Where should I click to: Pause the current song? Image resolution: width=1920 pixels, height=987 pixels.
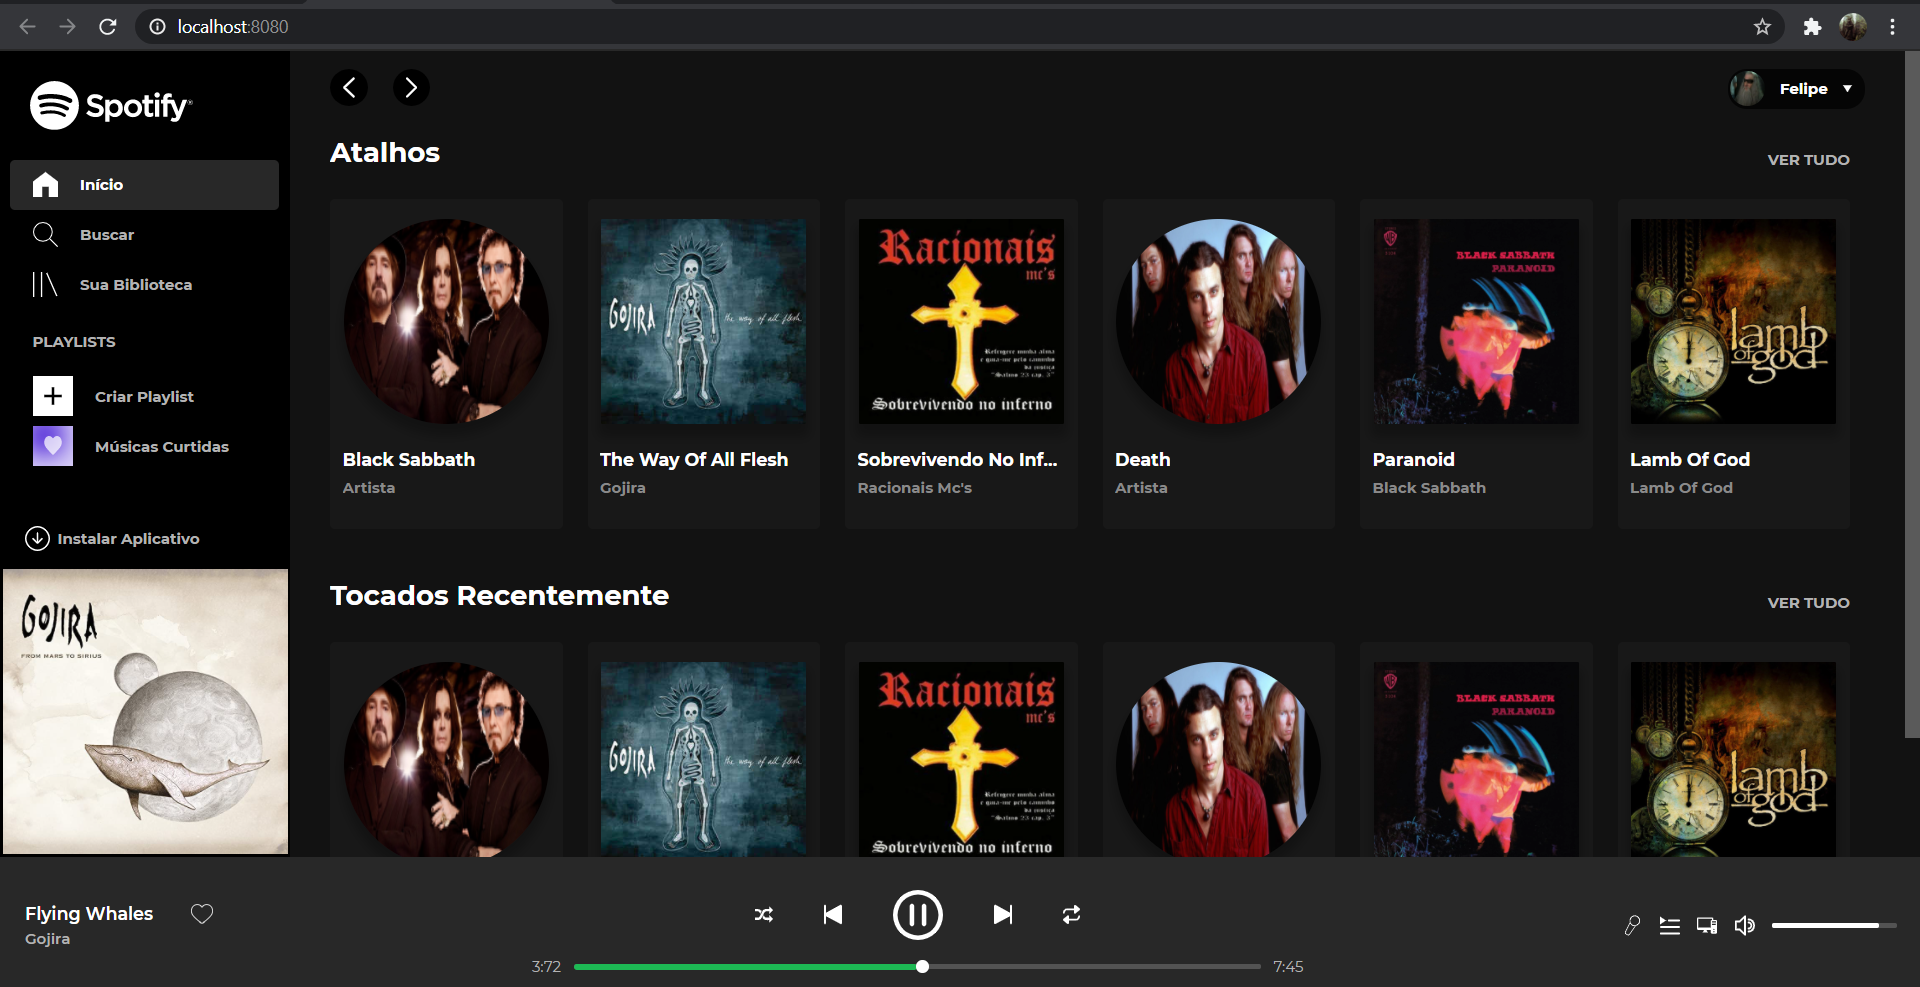tap(917, 915)
